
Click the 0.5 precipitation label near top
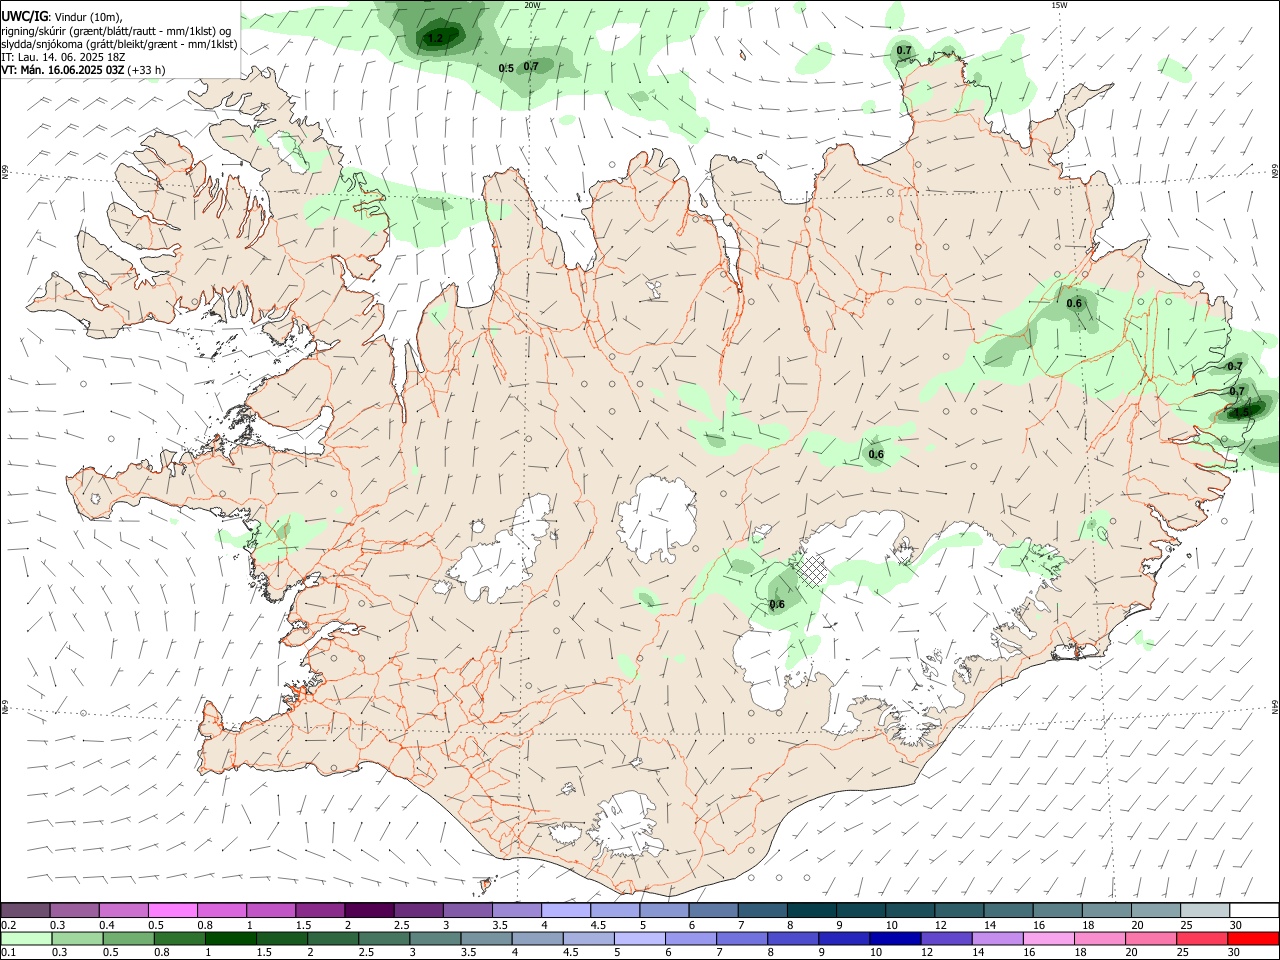click(x=506, y=68)
